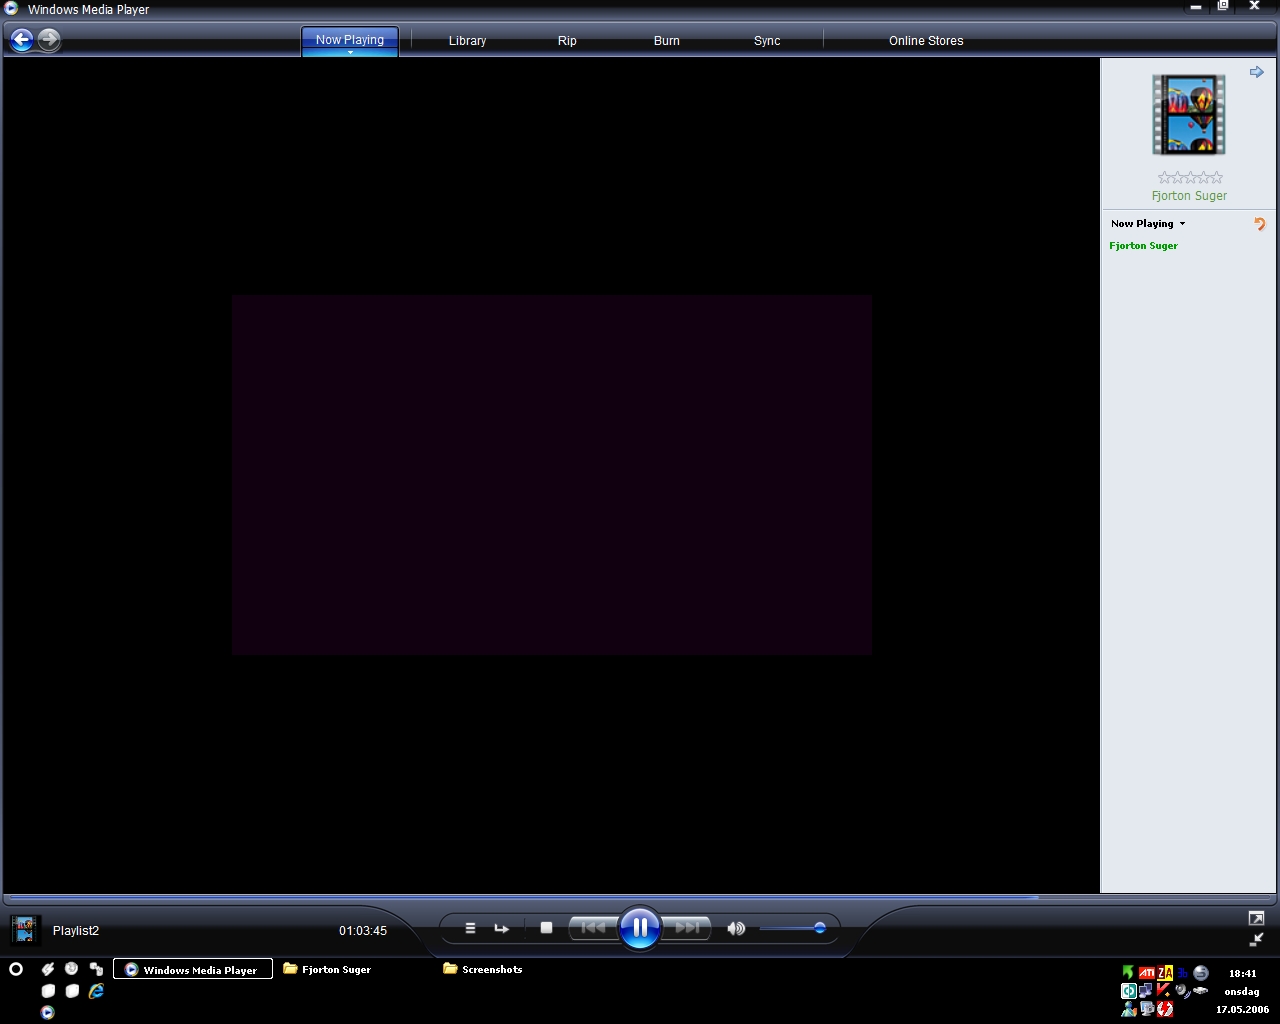Click the blue 3b tray icon
Screen dimensions: 1280x1024
1182,973
